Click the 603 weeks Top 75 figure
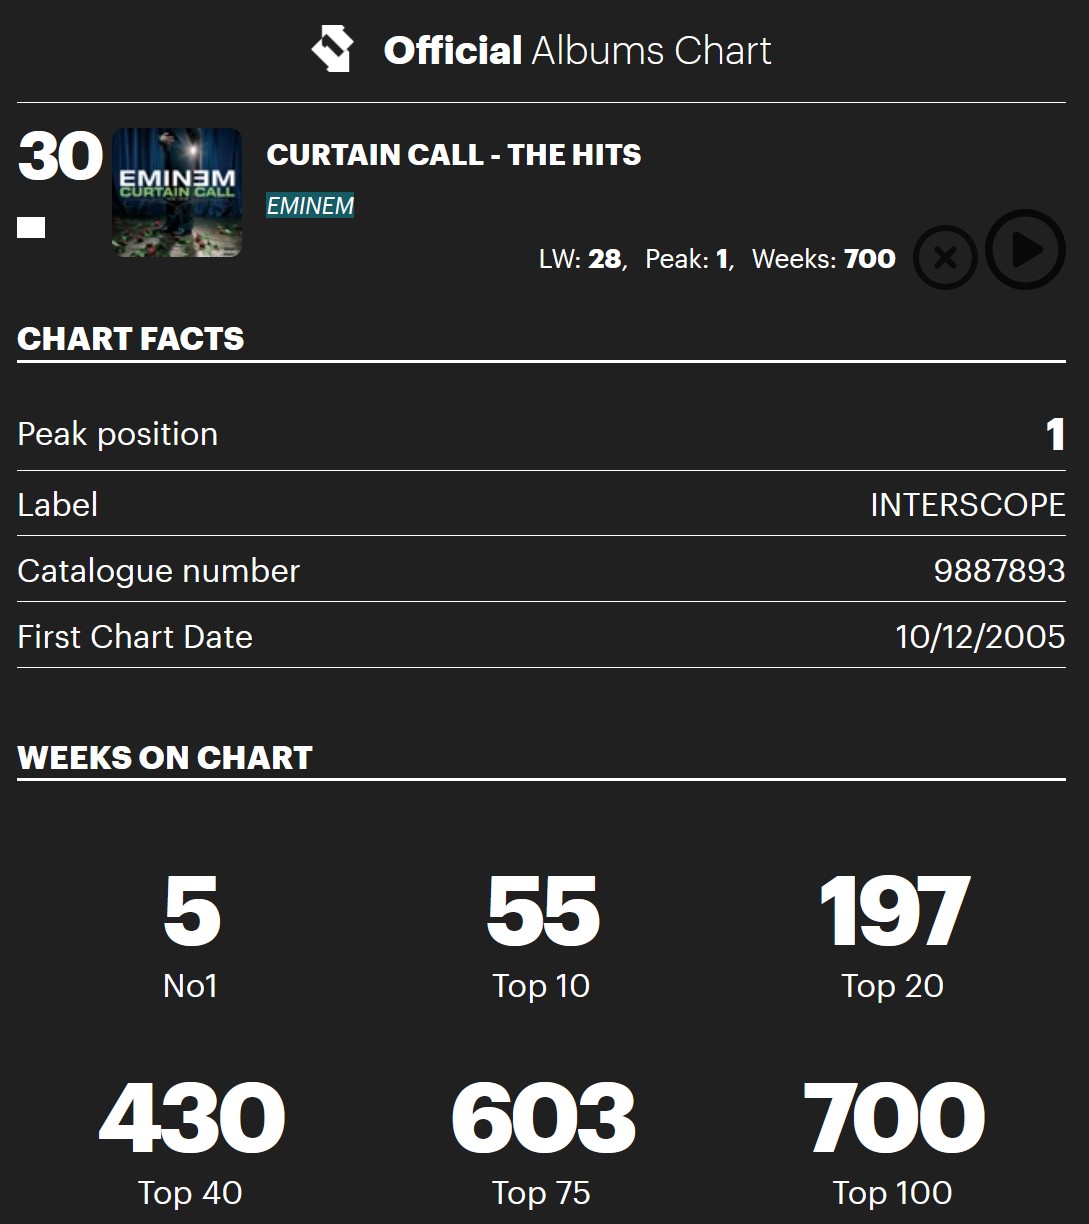 click(542, 1118)
